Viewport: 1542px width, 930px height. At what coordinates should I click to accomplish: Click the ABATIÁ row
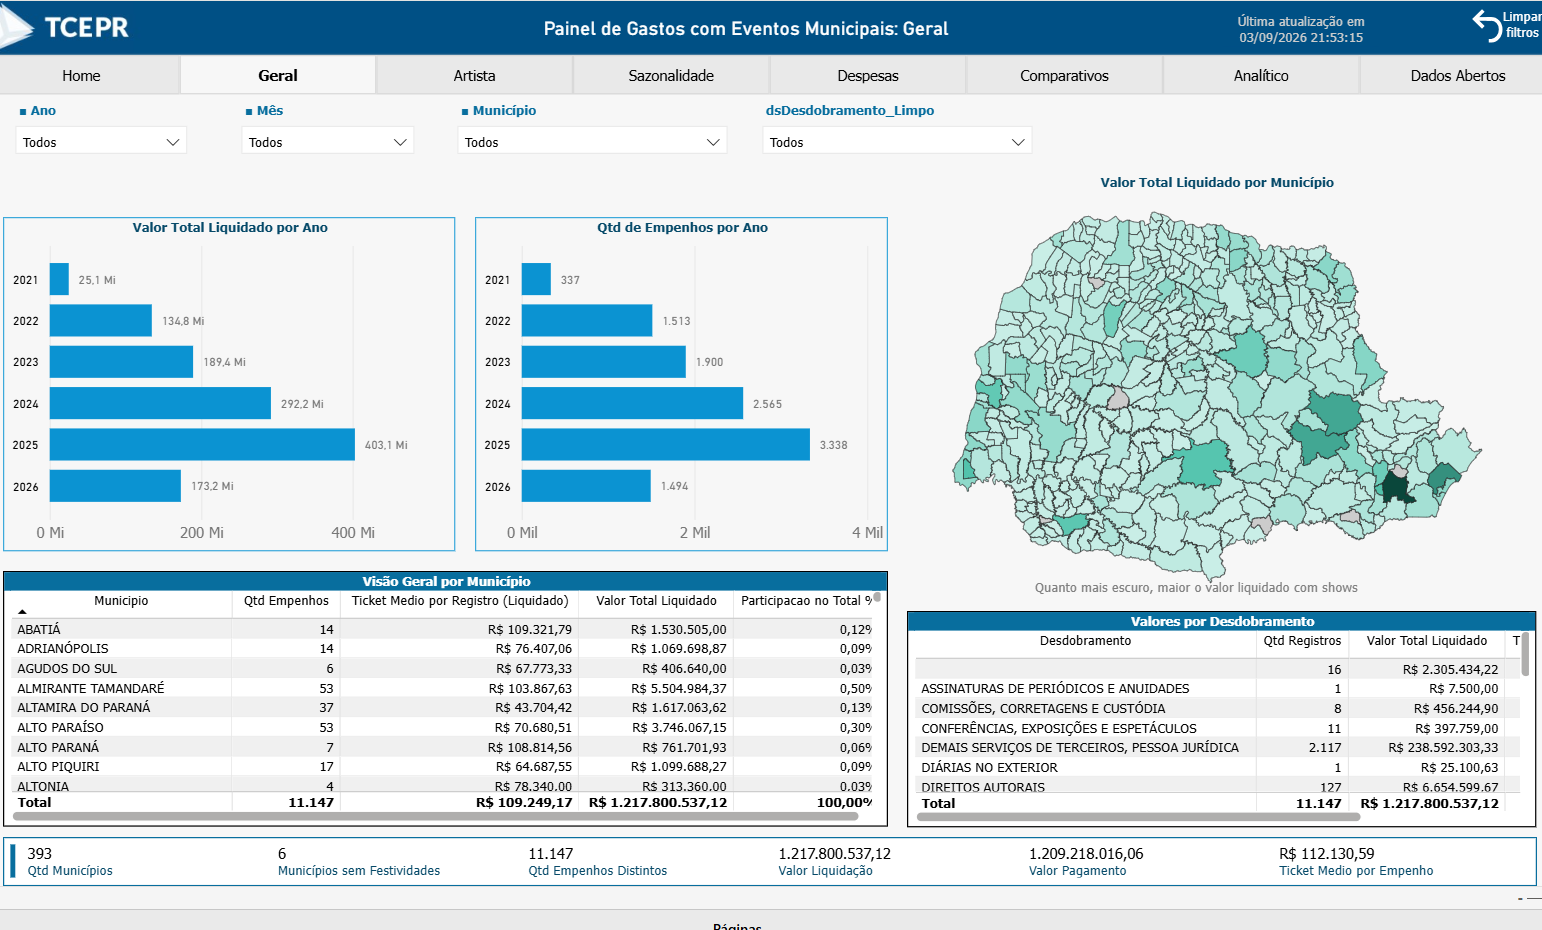tap(444, 629)
